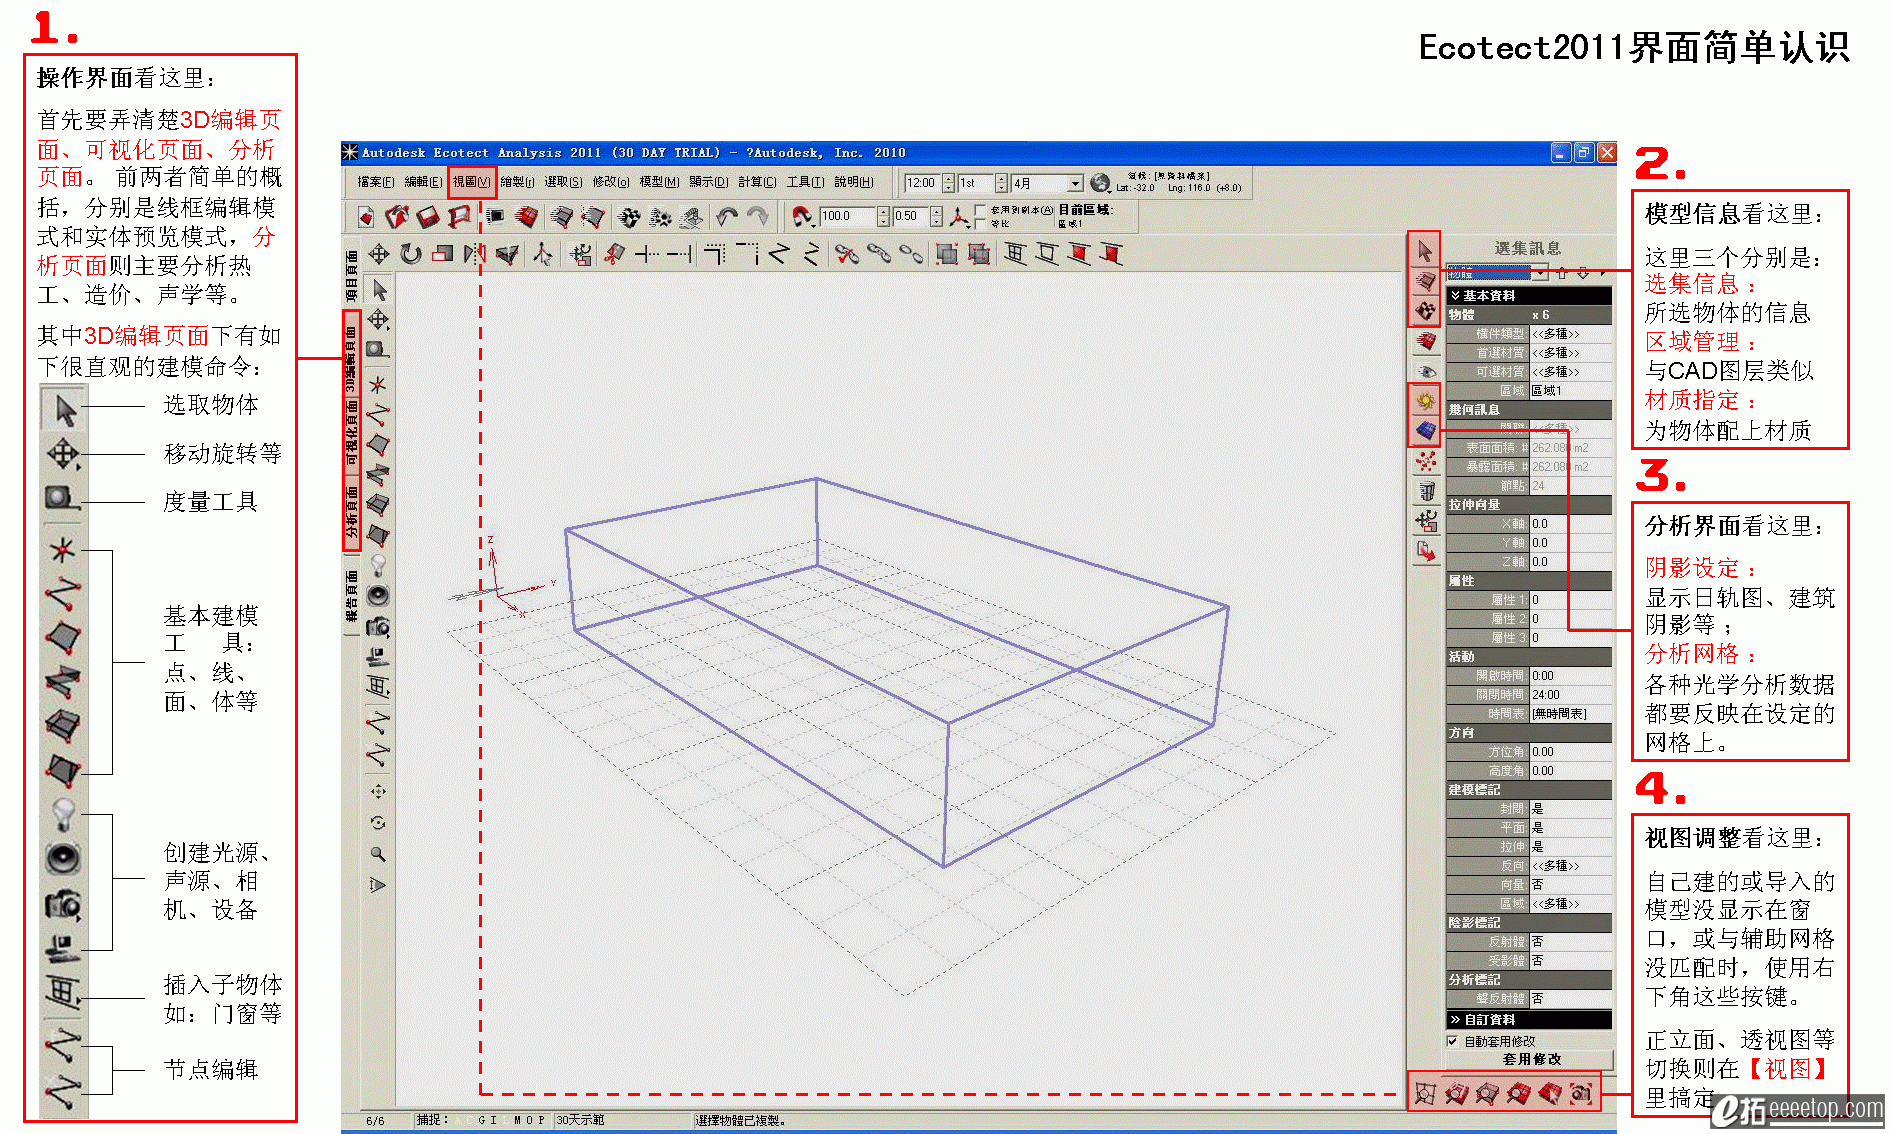Click the 12:00 time input field
Screen dimensions: 1890x1134
pos(922,184)
